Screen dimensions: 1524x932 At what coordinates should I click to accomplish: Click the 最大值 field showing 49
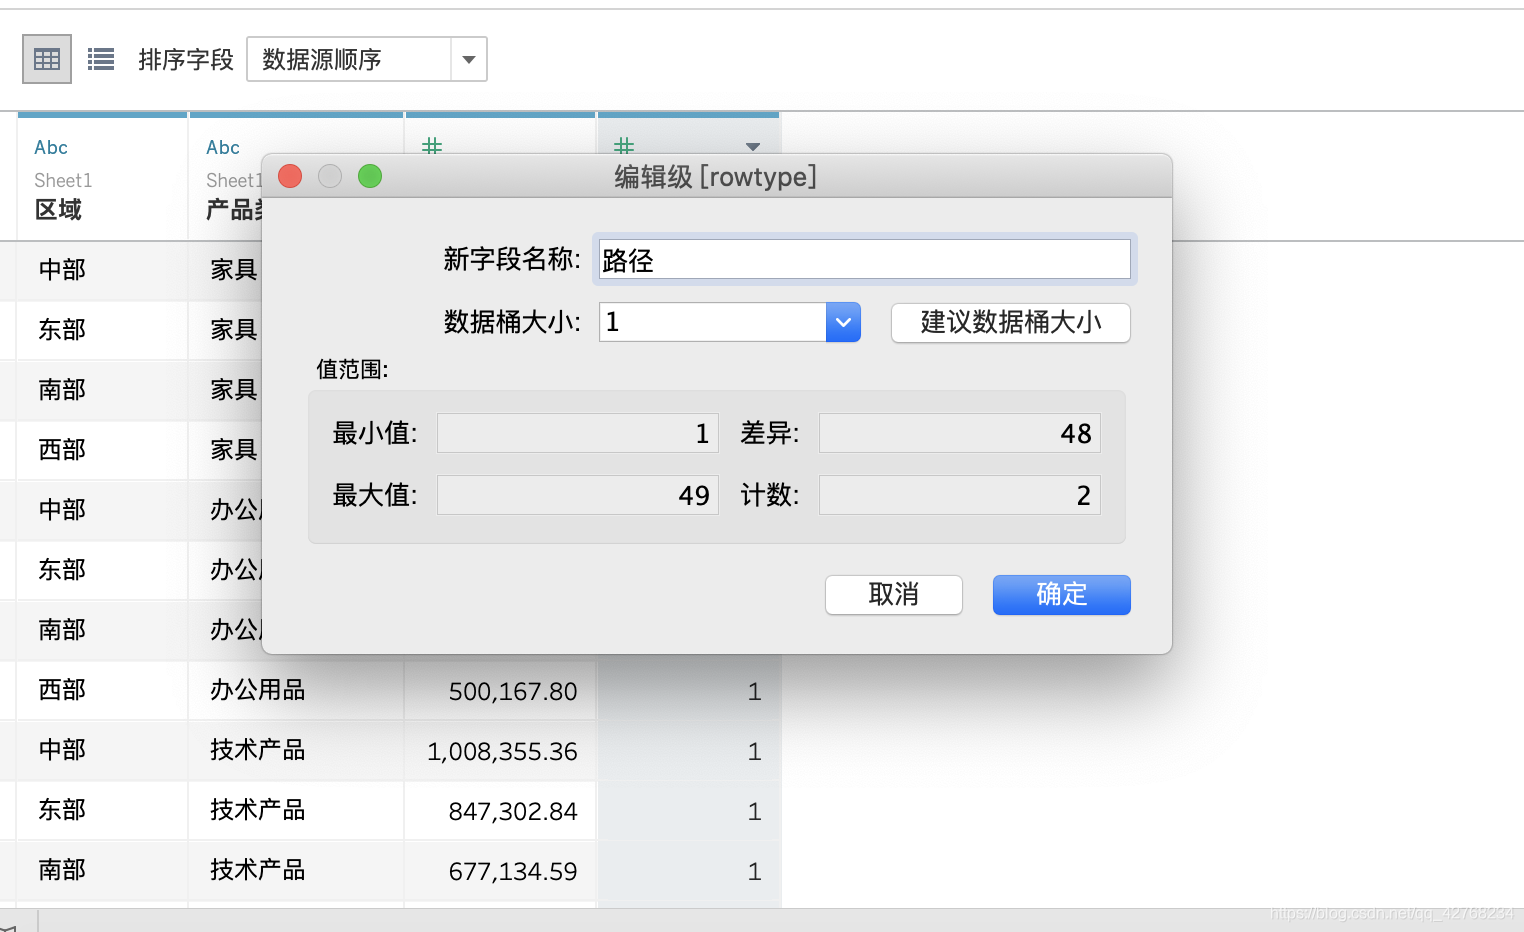coord(578,495)
